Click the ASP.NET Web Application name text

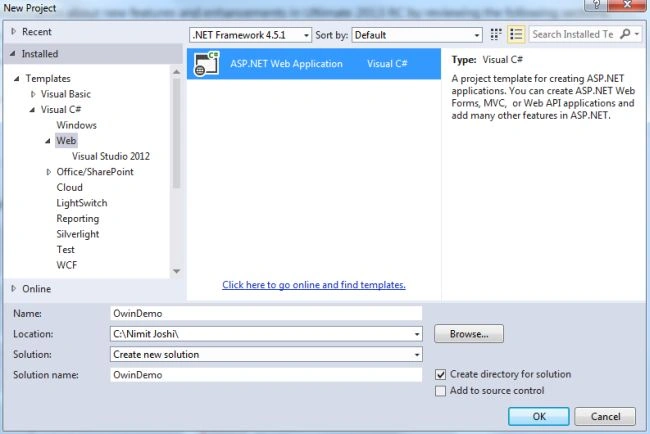(286, 64)
